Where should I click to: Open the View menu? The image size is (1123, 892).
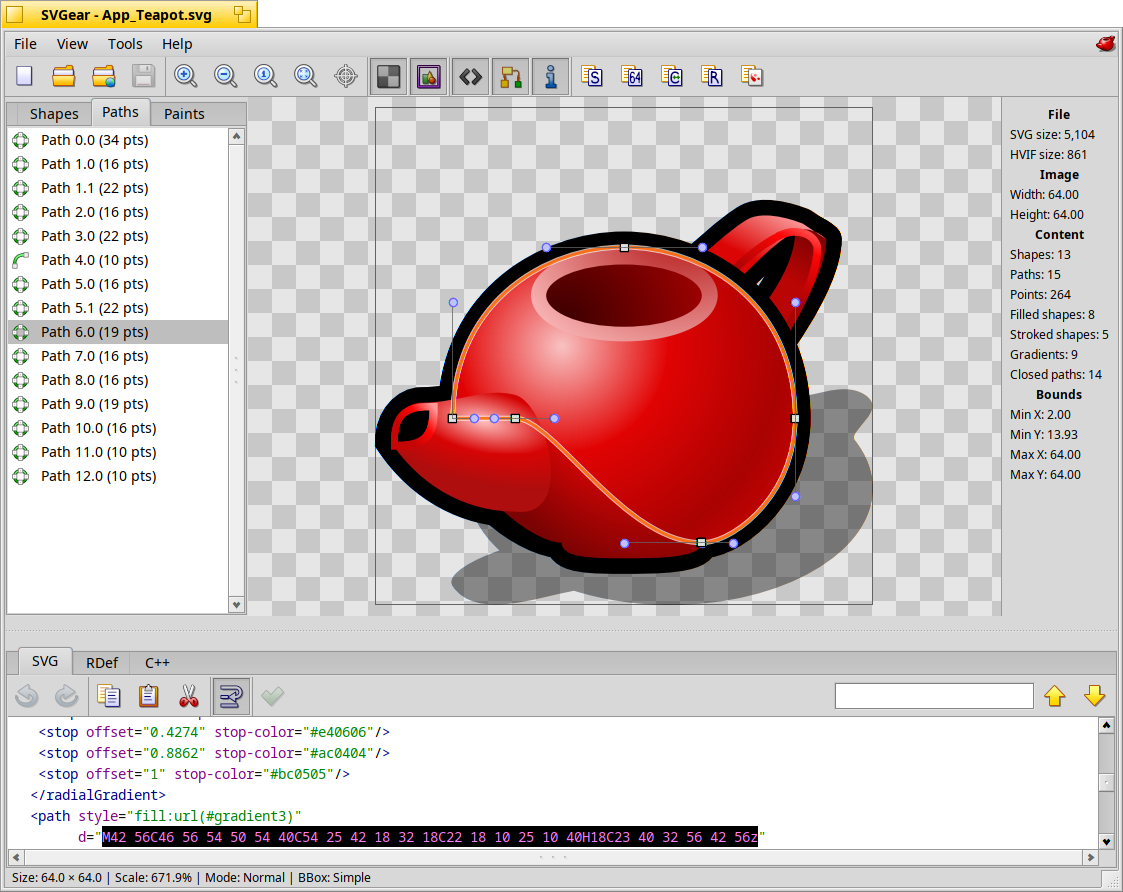pos(72,44)
